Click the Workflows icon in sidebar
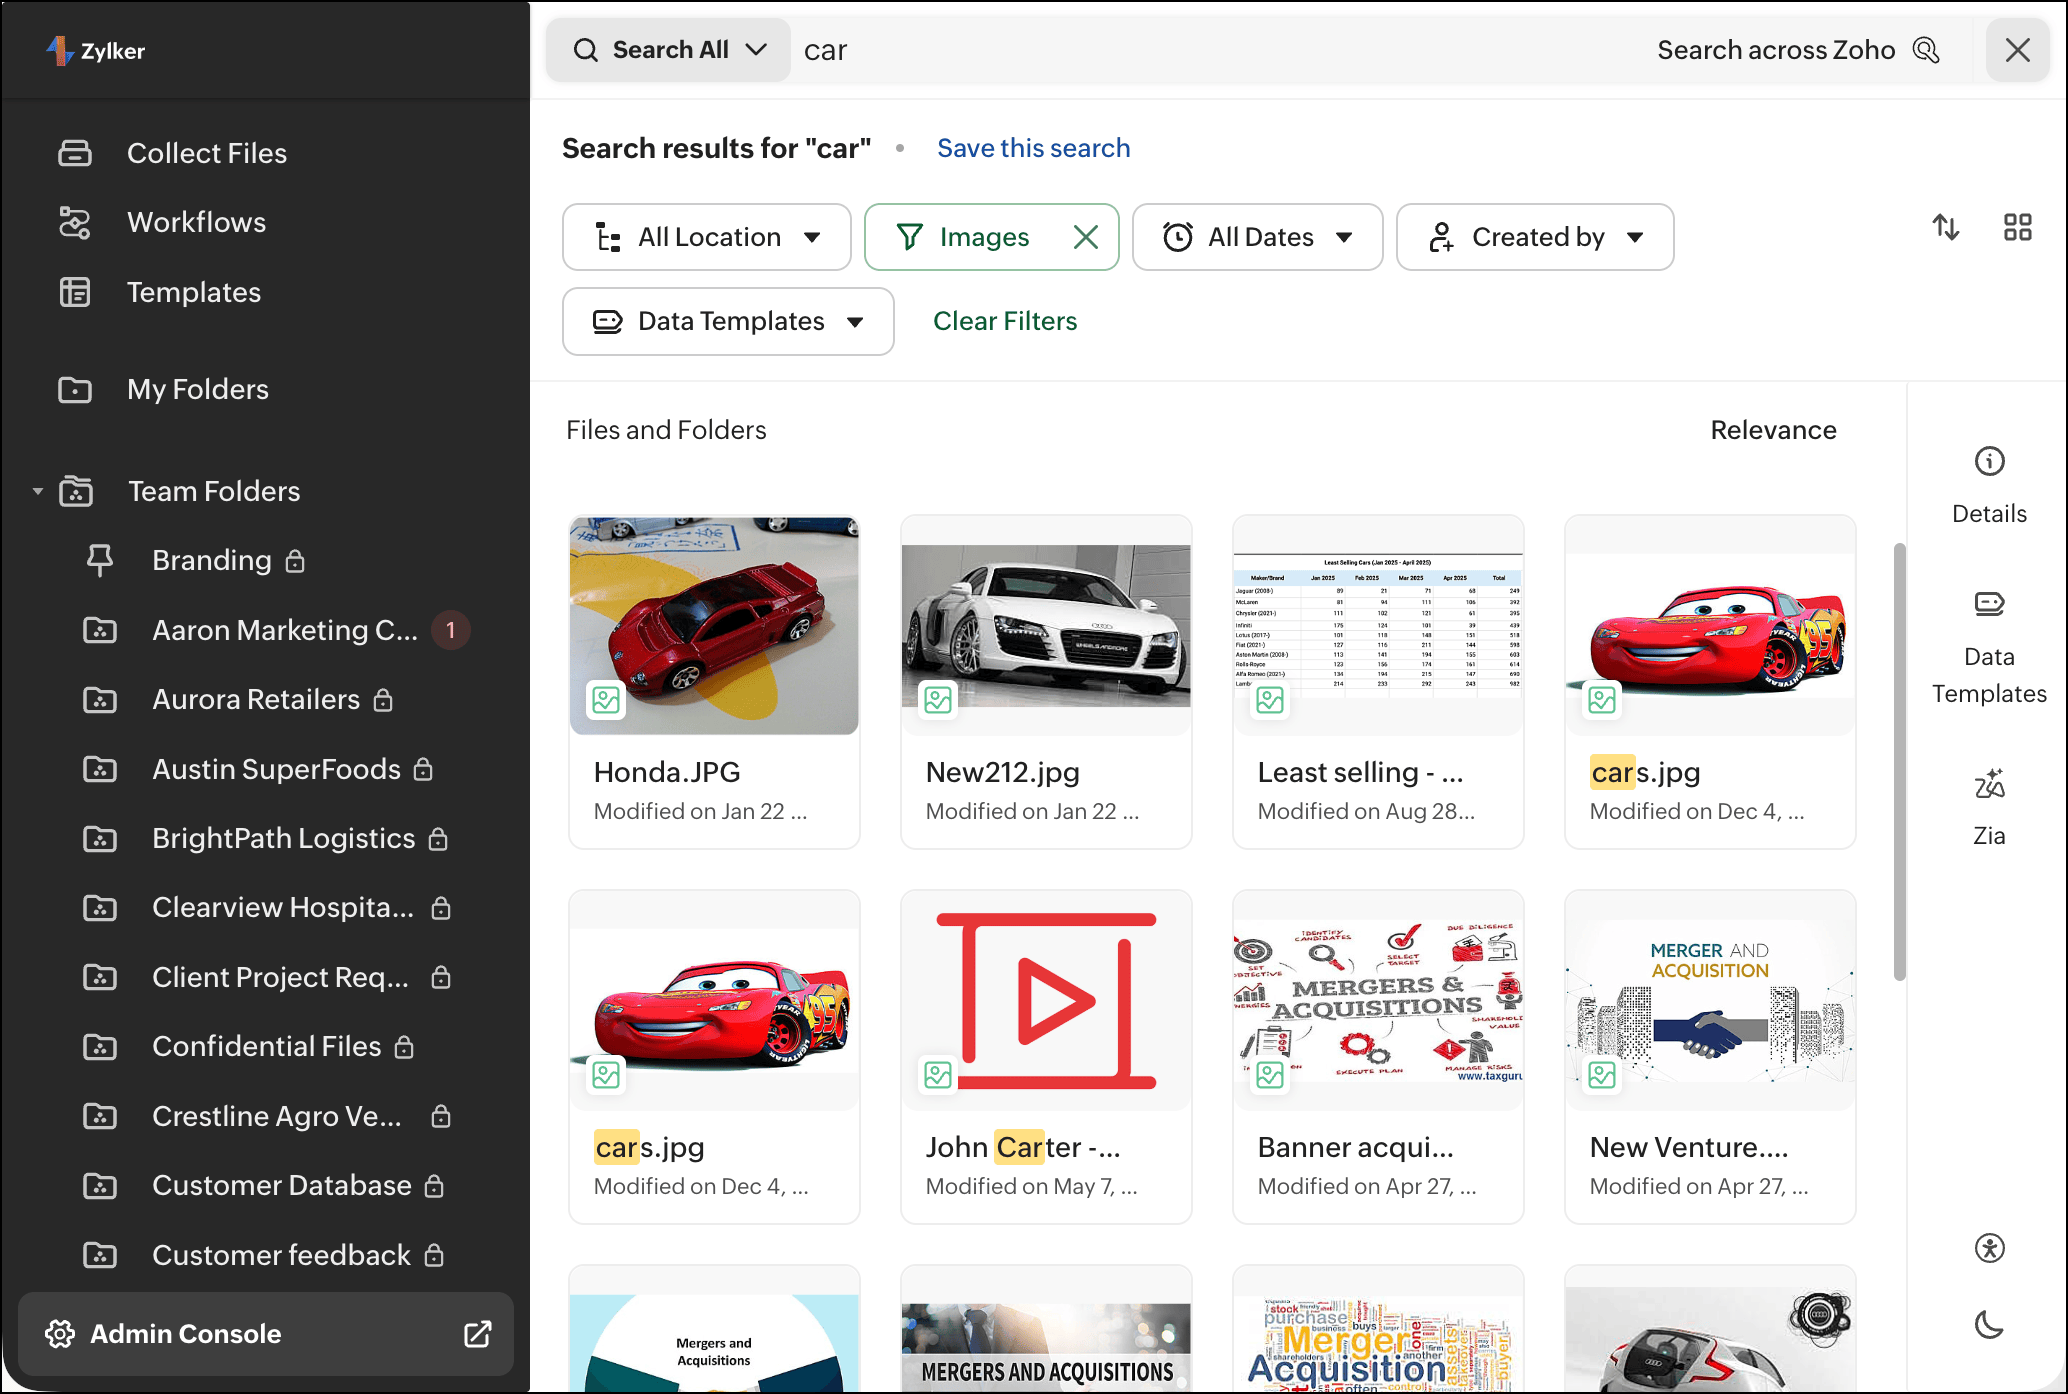The width and height of the screenshot is (2068, 1394). pos(75,222)
